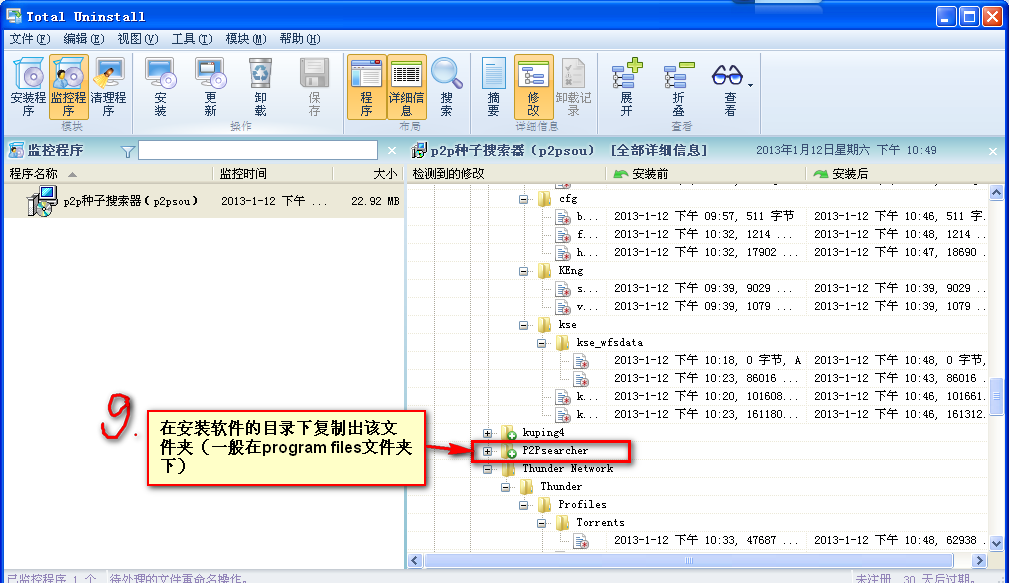Open the 卸载记录 uninstall log view
1009x583 pixels.
click(x=573, y=87)
